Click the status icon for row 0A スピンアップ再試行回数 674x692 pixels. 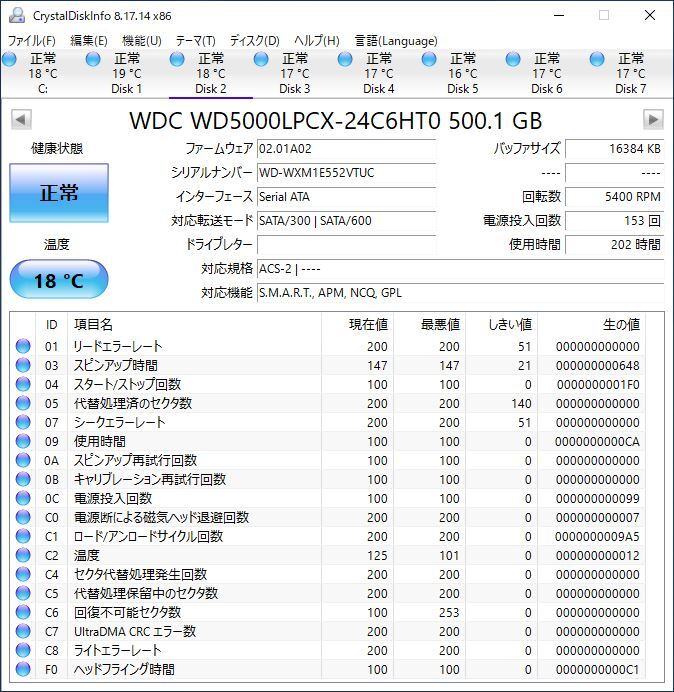coord(23,460)
